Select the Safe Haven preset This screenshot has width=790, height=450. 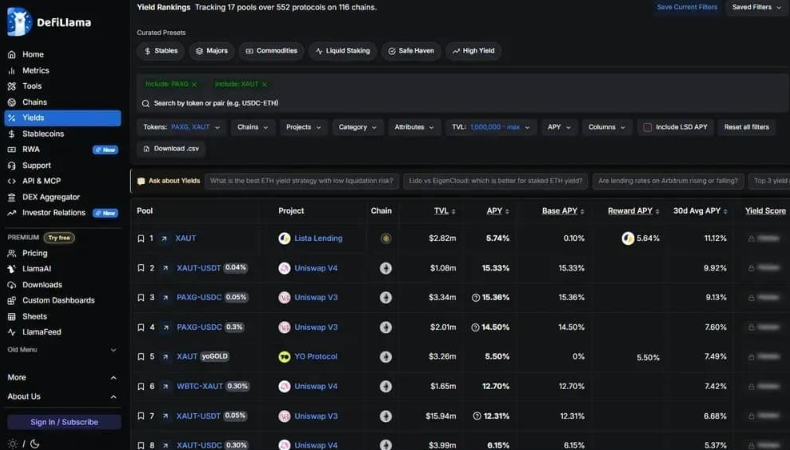(411, 51)
